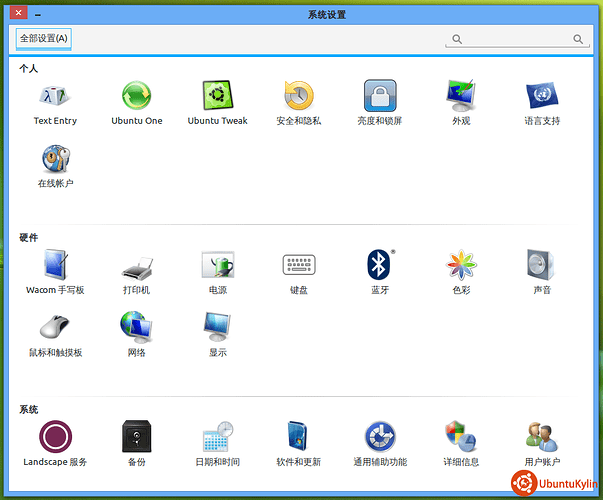
Task: Open 电源 power settings
Action: (x=217, y=266)
